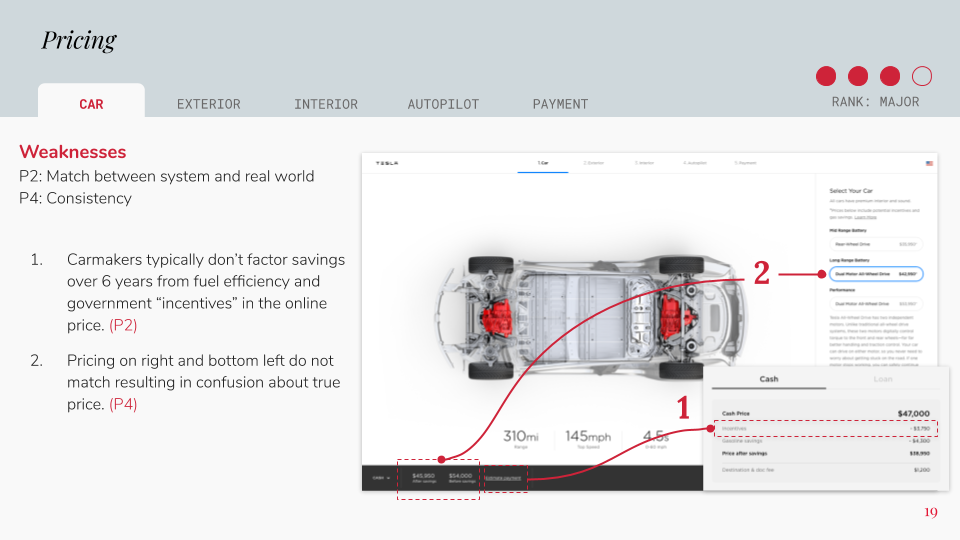
Task: Click the Weaknesses heading
Action: click(72, 152)
